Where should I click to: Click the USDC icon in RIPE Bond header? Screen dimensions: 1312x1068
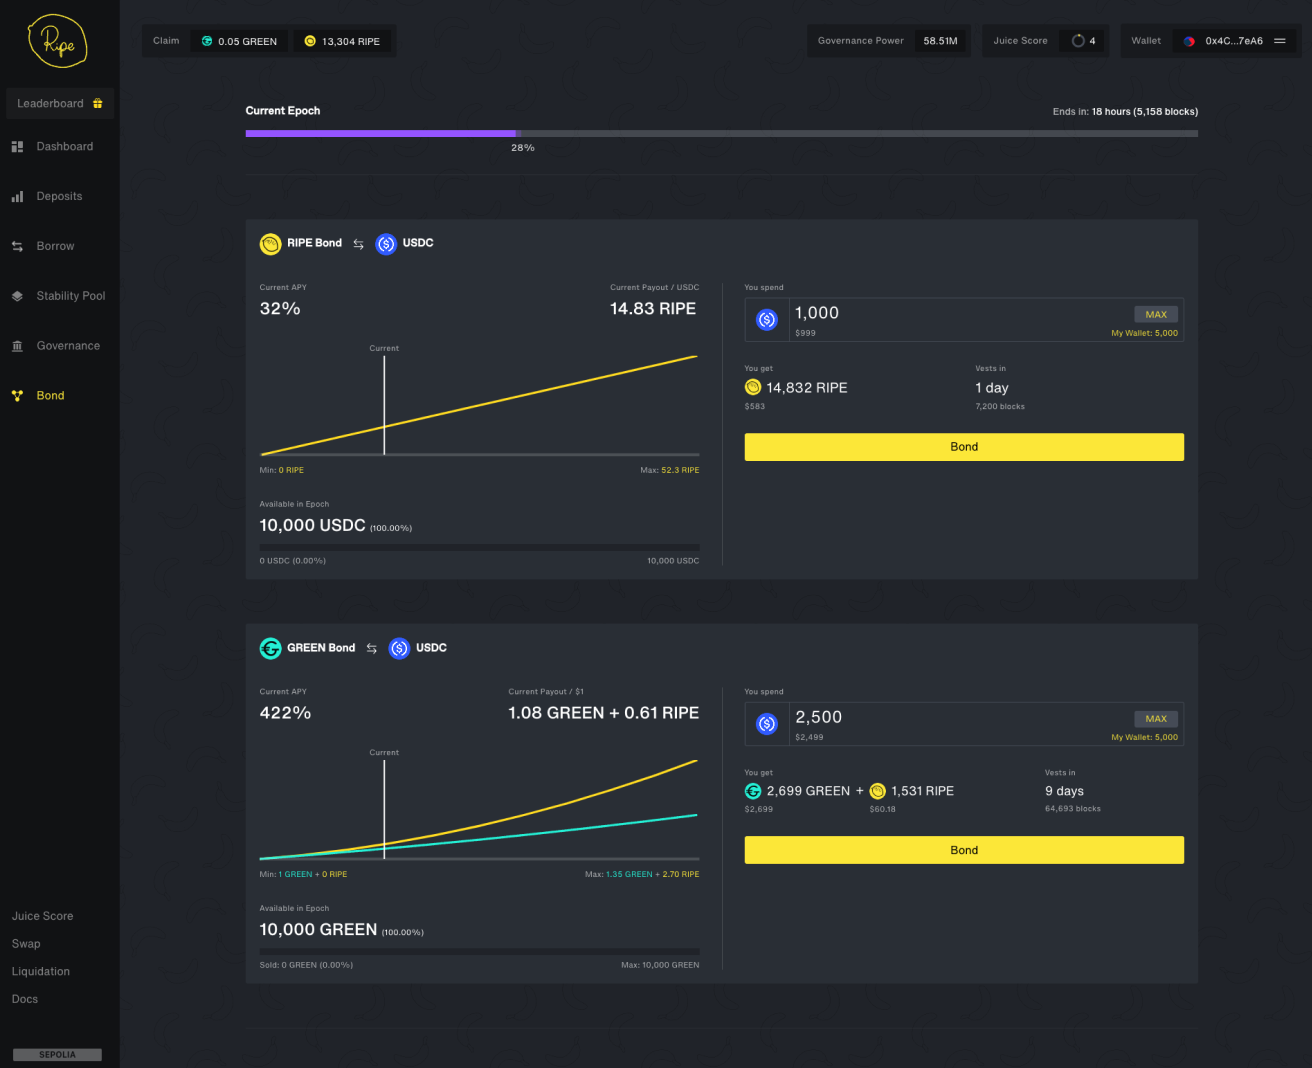pyautogui.click(x=386, y=244)
